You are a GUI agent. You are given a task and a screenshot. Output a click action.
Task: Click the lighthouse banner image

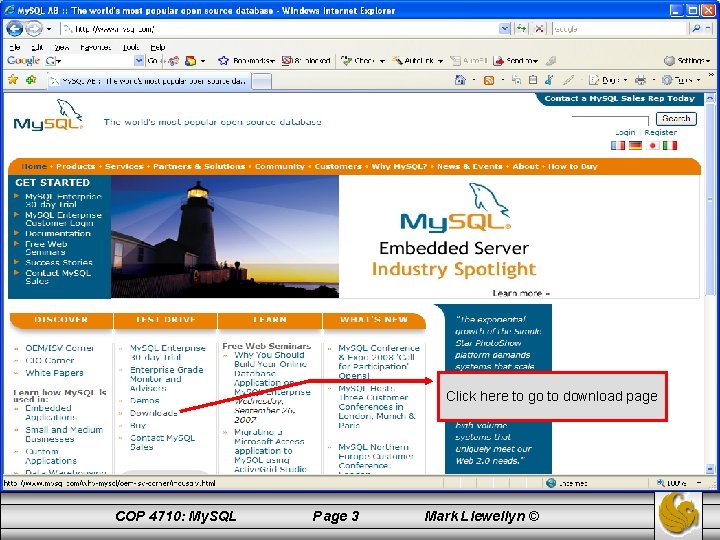(225, 237)
